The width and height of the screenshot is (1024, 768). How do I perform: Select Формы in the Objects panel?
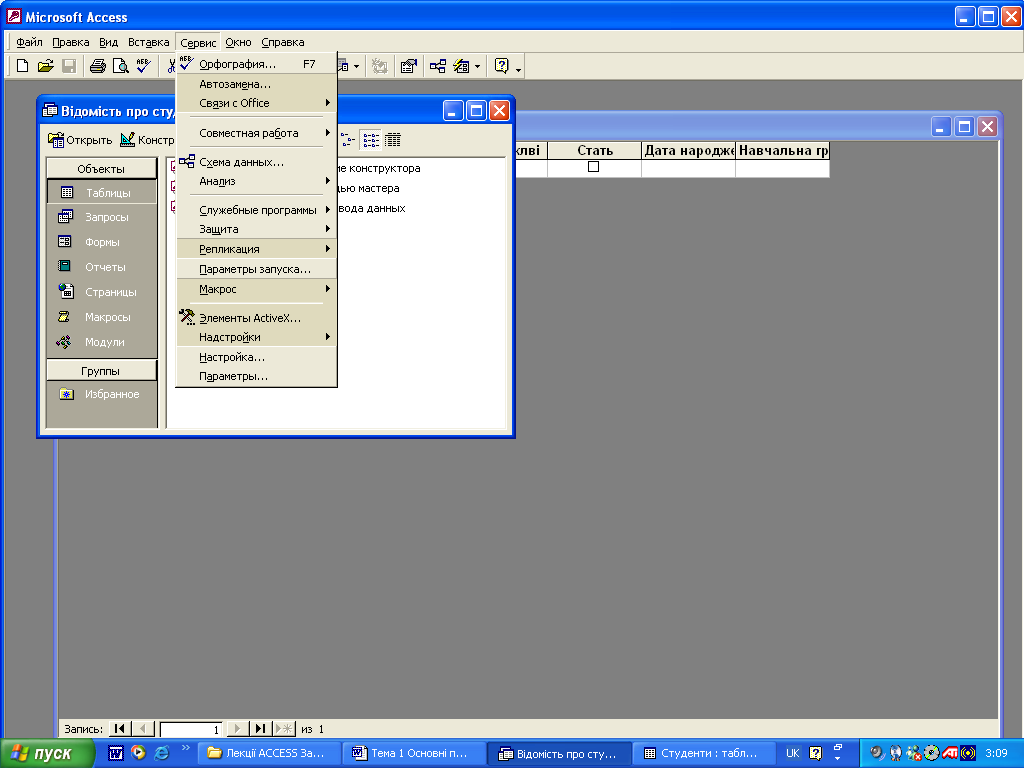102,242
